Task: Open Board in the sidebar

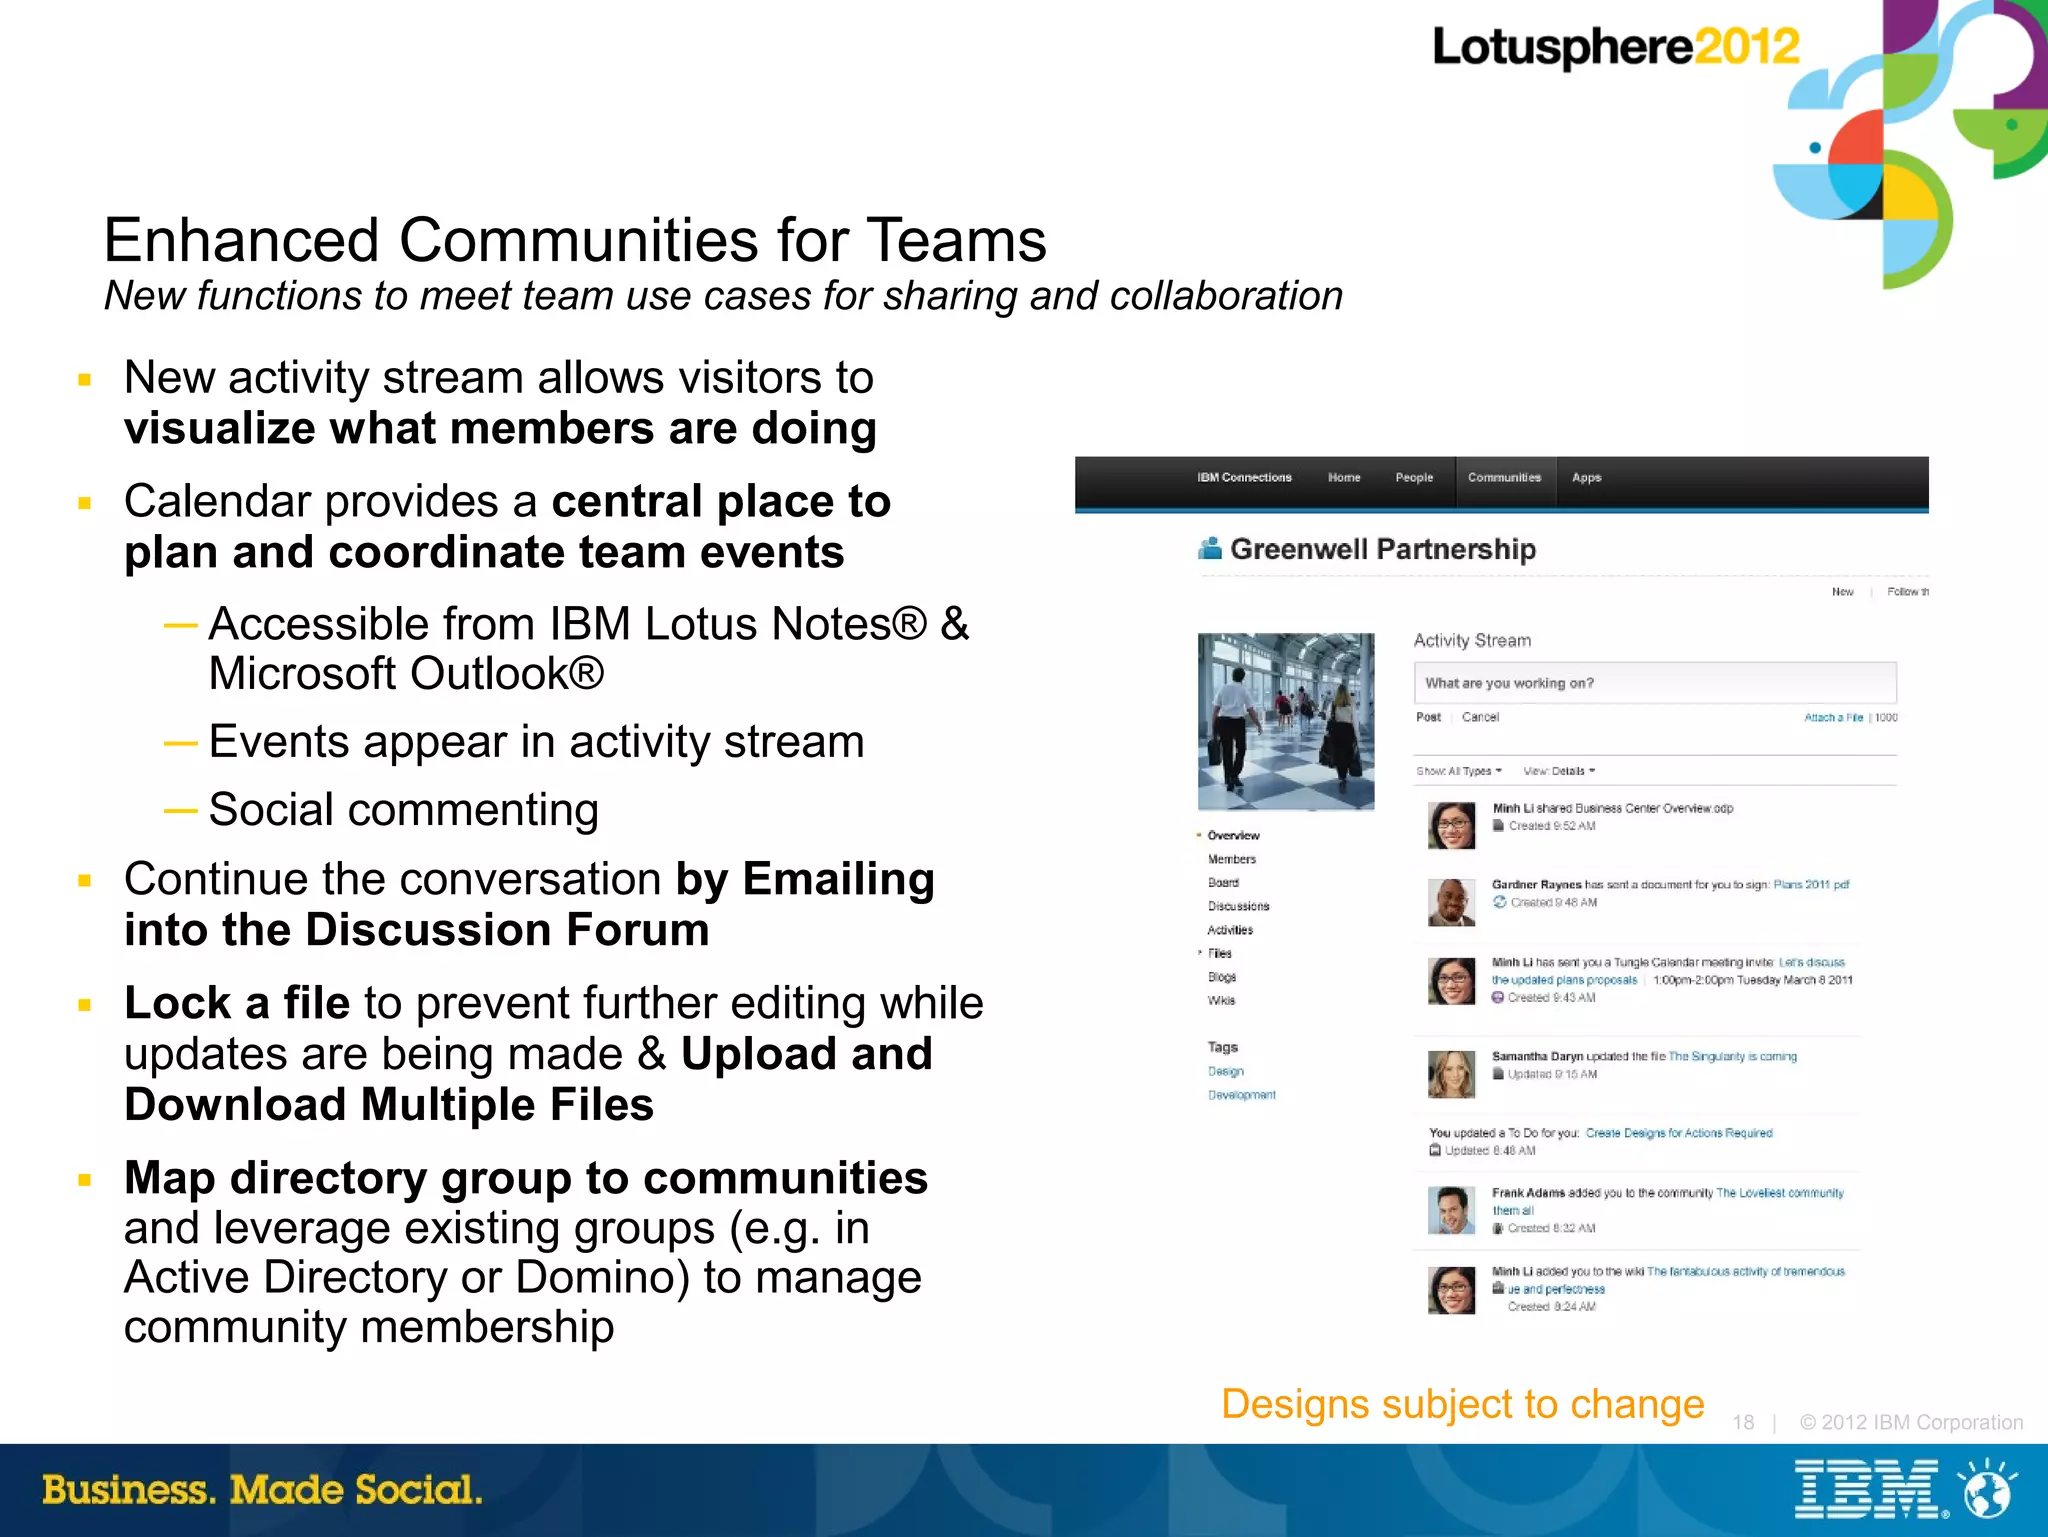Action: click(1223, 883)
